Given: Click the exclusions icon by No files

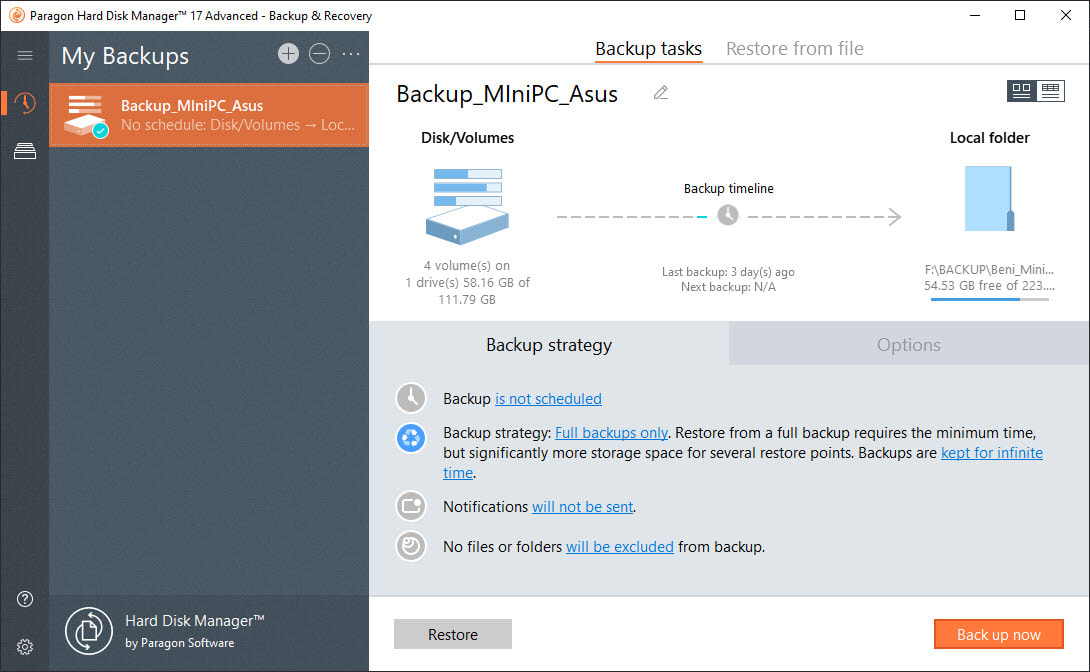Looking at the screenshot, I should point(411,546).
